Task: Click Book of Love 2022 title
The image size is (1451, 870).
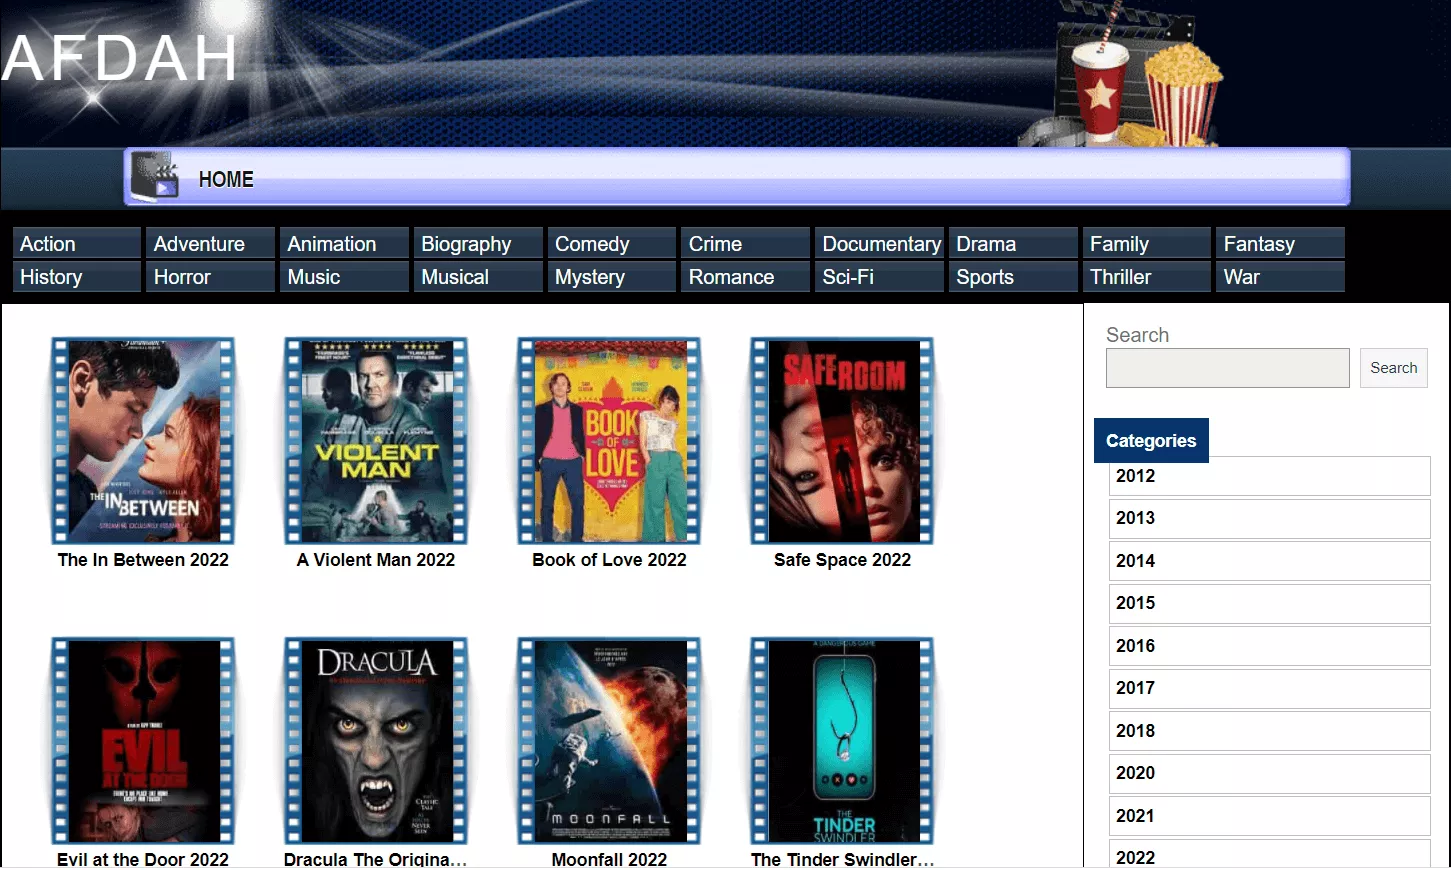Action: click(609, 560)
